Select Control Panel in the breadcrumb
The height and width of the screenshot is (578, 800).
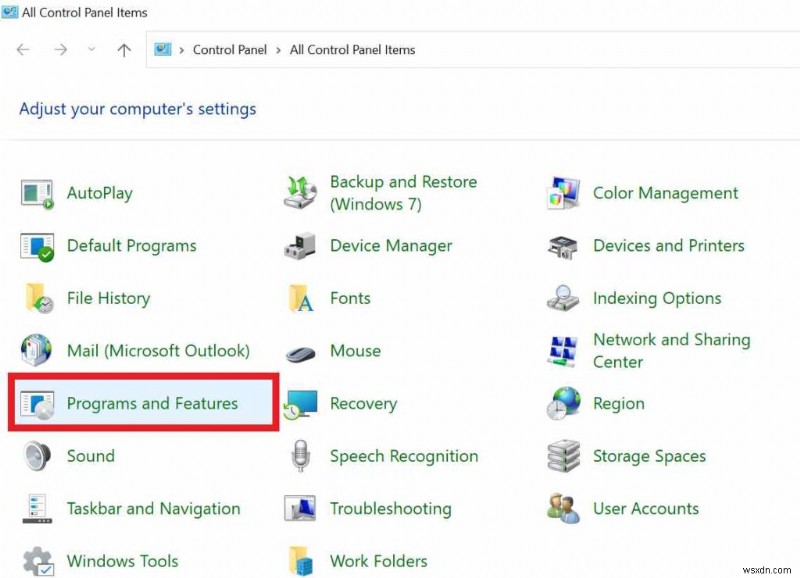[x=229, y=49]
